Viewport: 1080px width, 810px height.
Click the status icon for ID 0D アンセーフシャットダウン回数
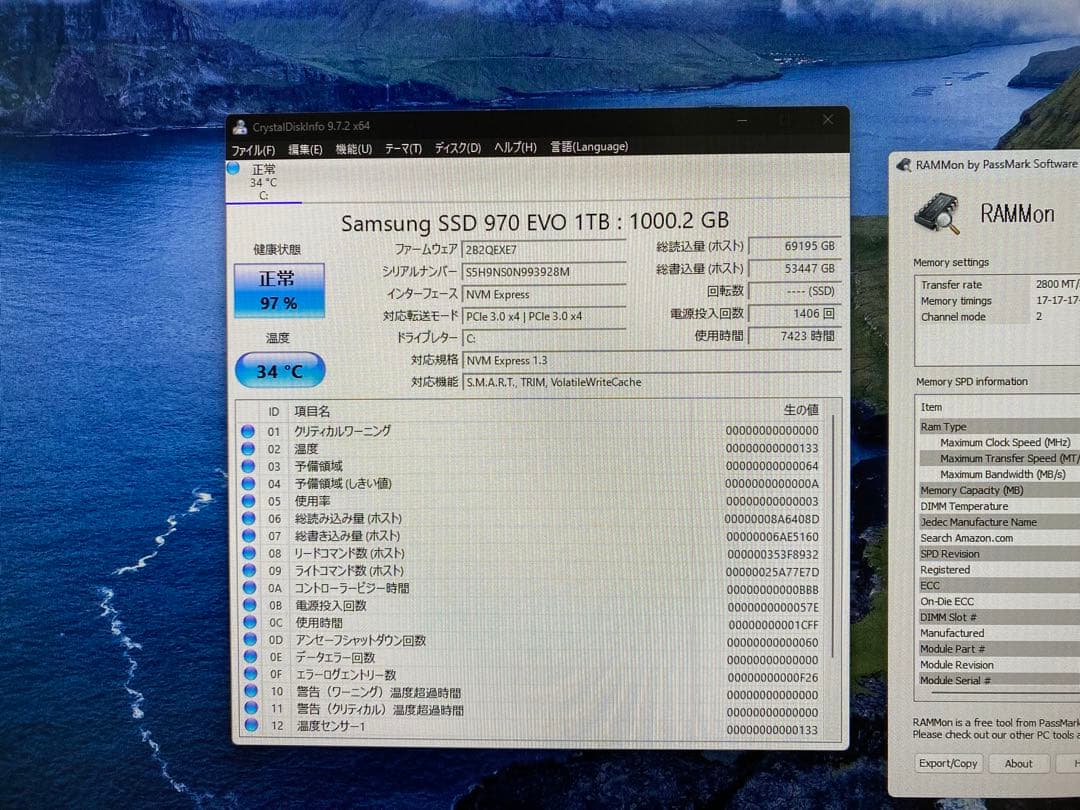(x=250, y=639)
